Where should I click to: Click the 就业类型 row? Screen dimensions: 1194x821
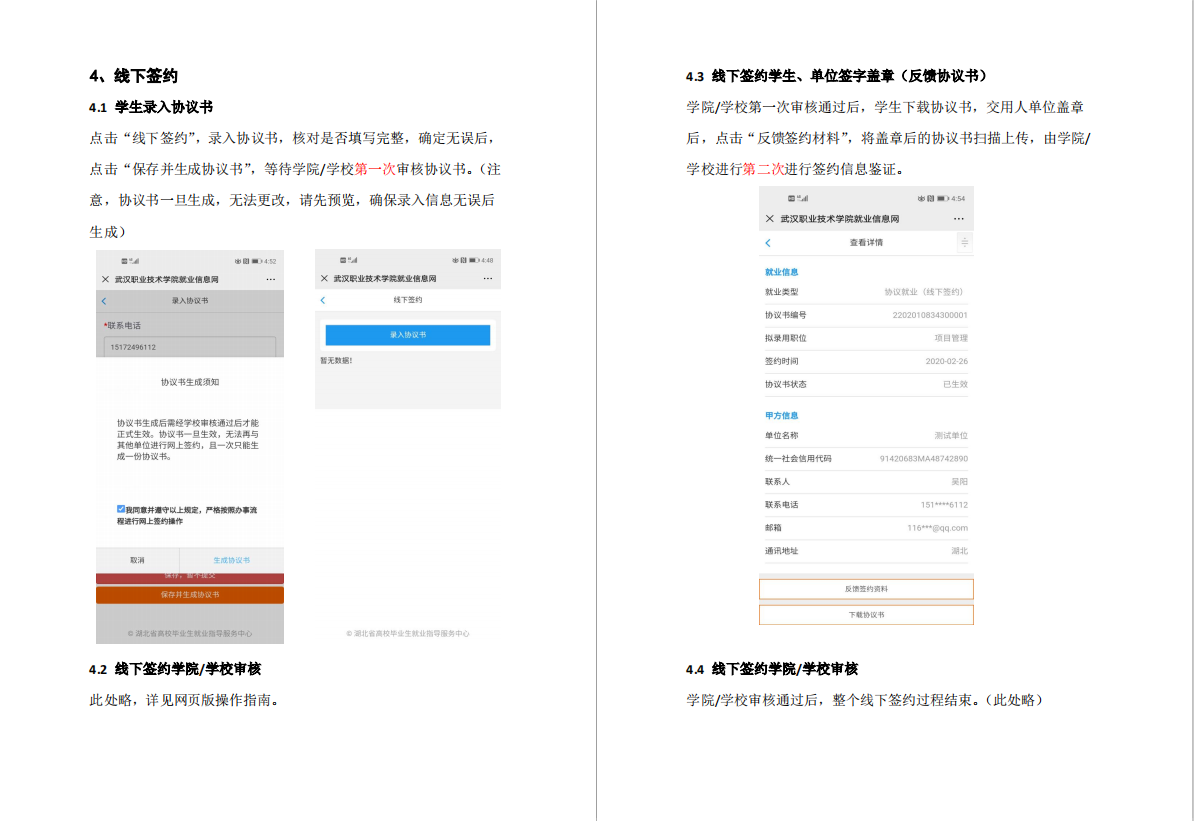point(866,292)
